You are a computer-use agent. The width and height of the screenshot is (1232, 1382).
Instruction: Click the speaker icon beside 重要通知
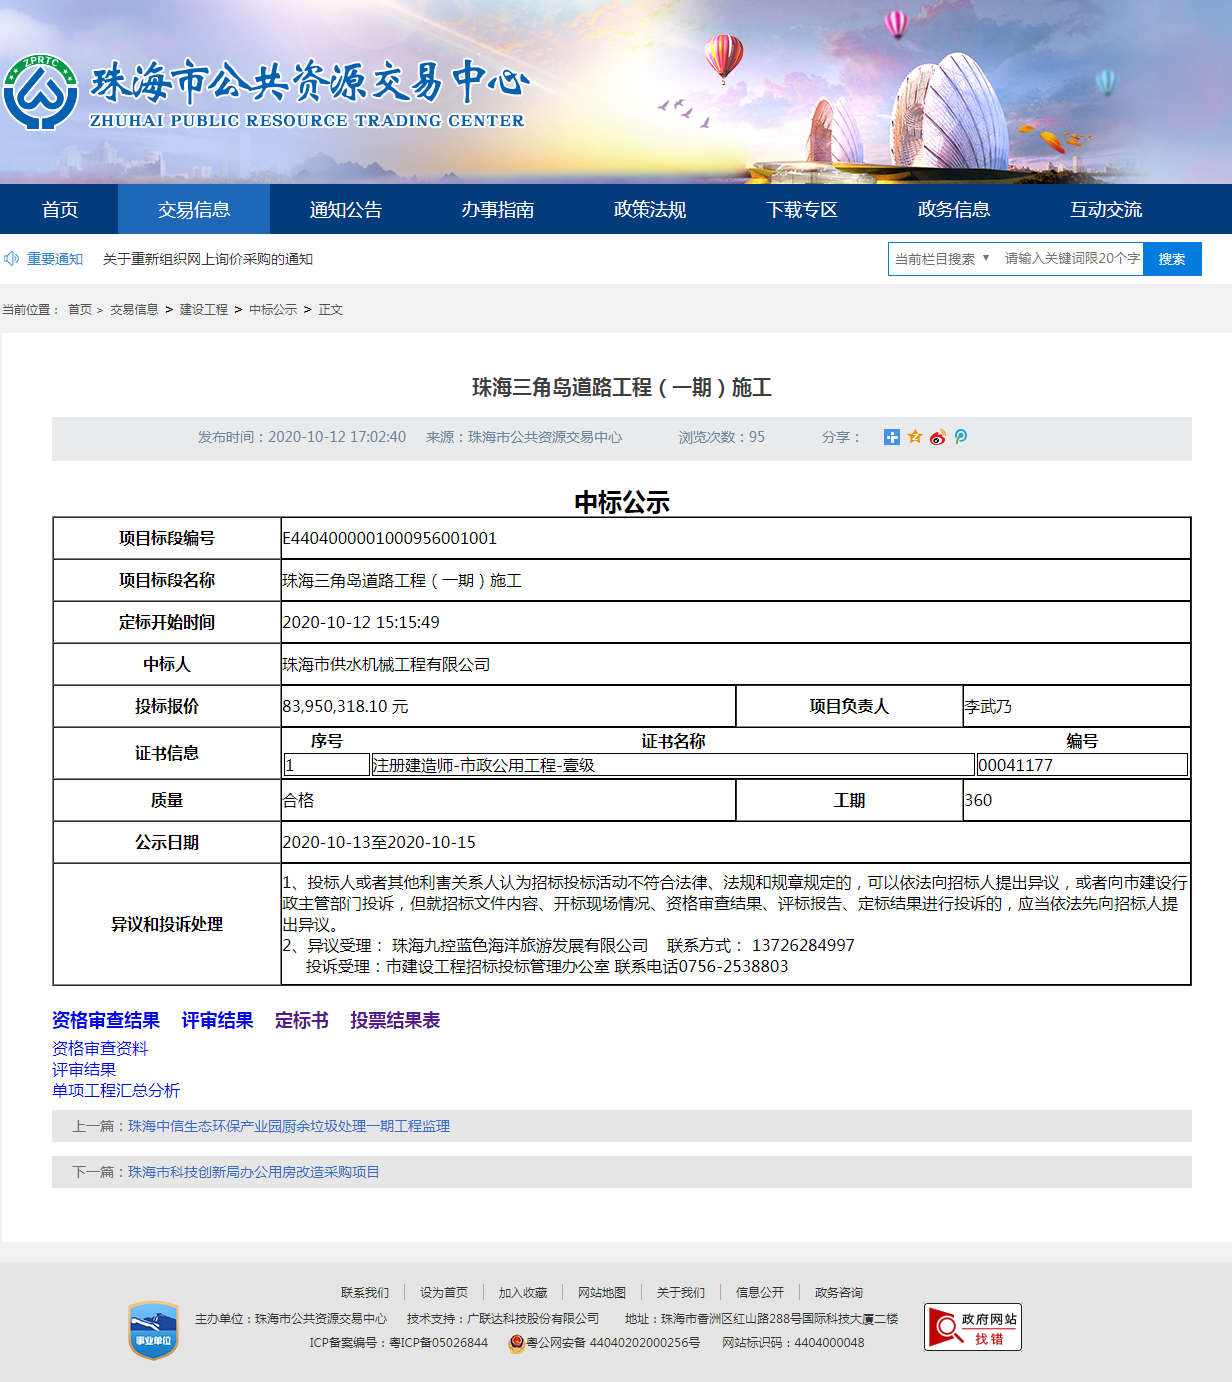click(12, 259)
